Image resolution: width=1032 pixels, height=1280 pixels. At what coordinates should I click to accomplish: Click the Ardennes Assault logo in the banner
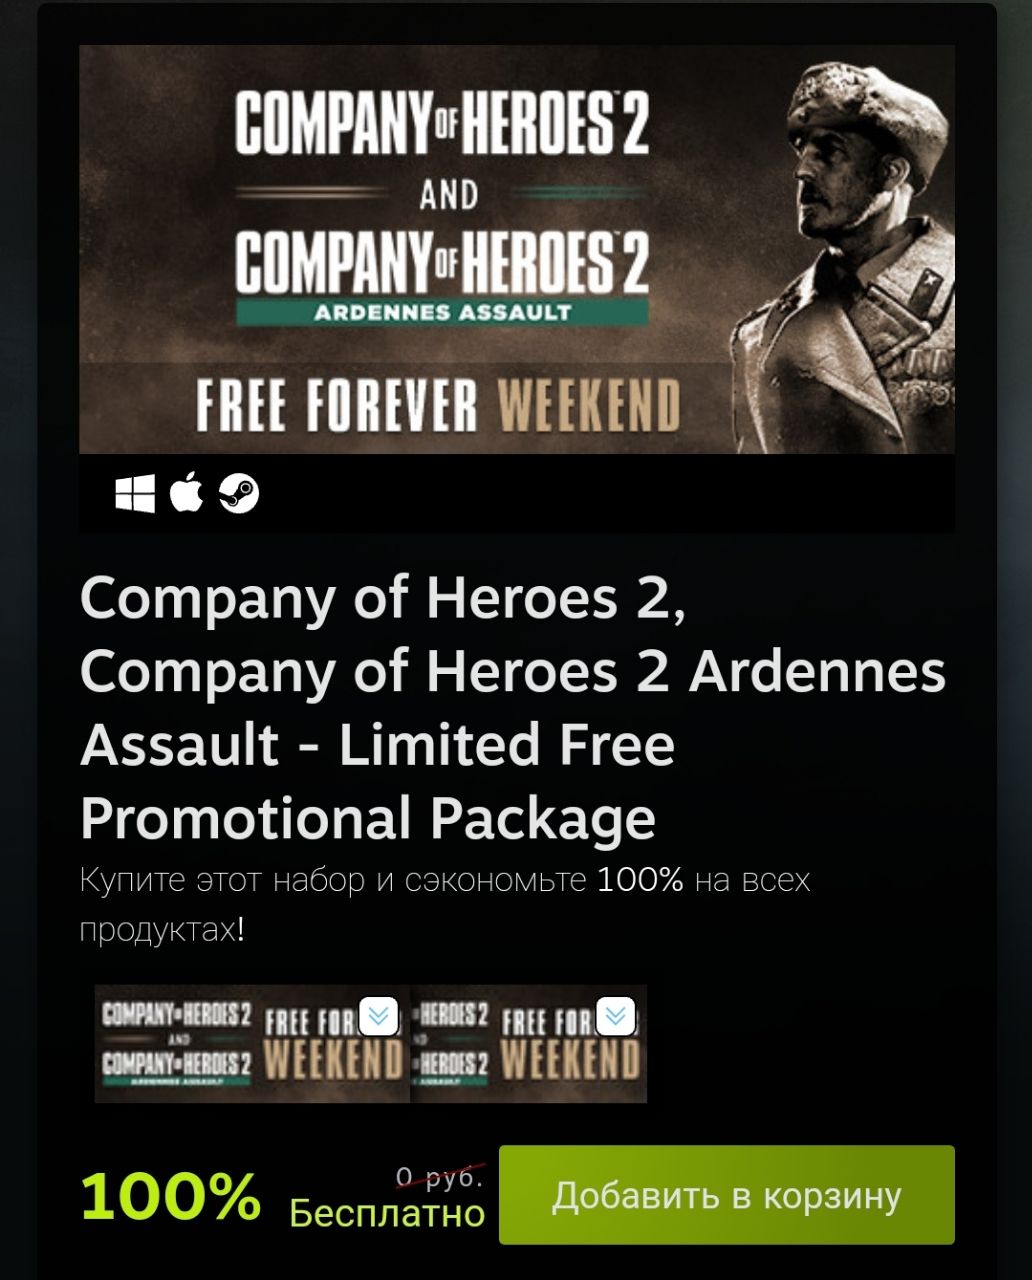(442, 278)
